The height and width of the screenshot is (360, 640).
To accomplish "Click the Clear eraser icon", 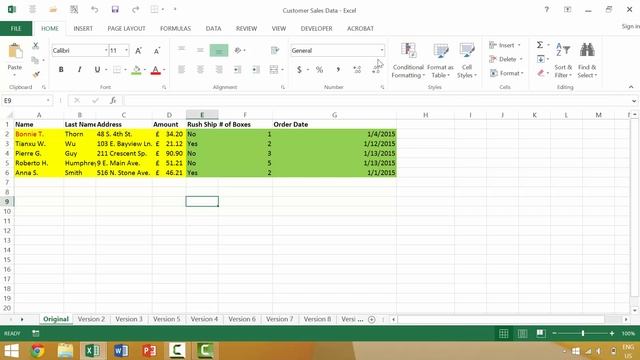I will coord(541,73).
